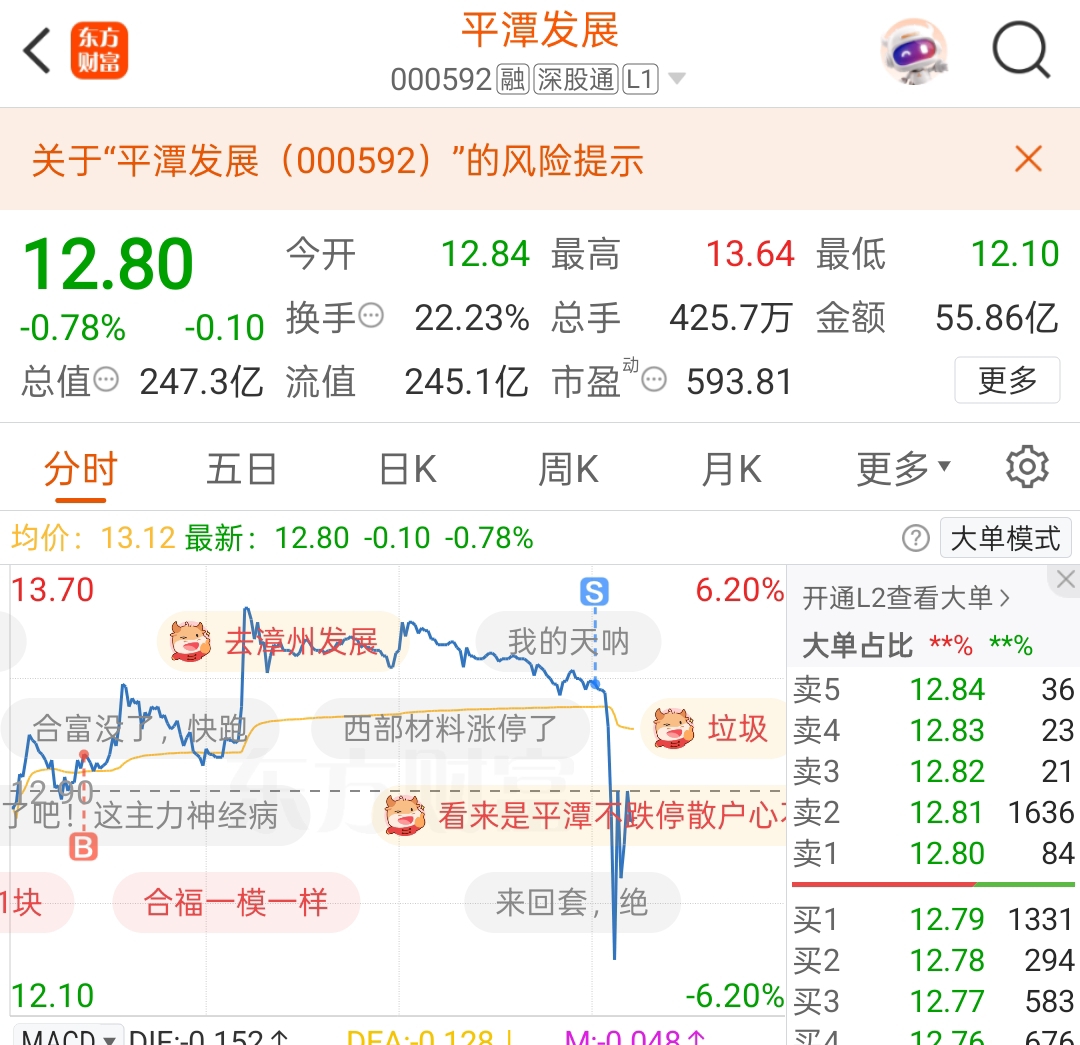Viewport: 1080px width, 1045px height.
Task: Switch to the 日K tab
Action: click(x=408, y=470)
